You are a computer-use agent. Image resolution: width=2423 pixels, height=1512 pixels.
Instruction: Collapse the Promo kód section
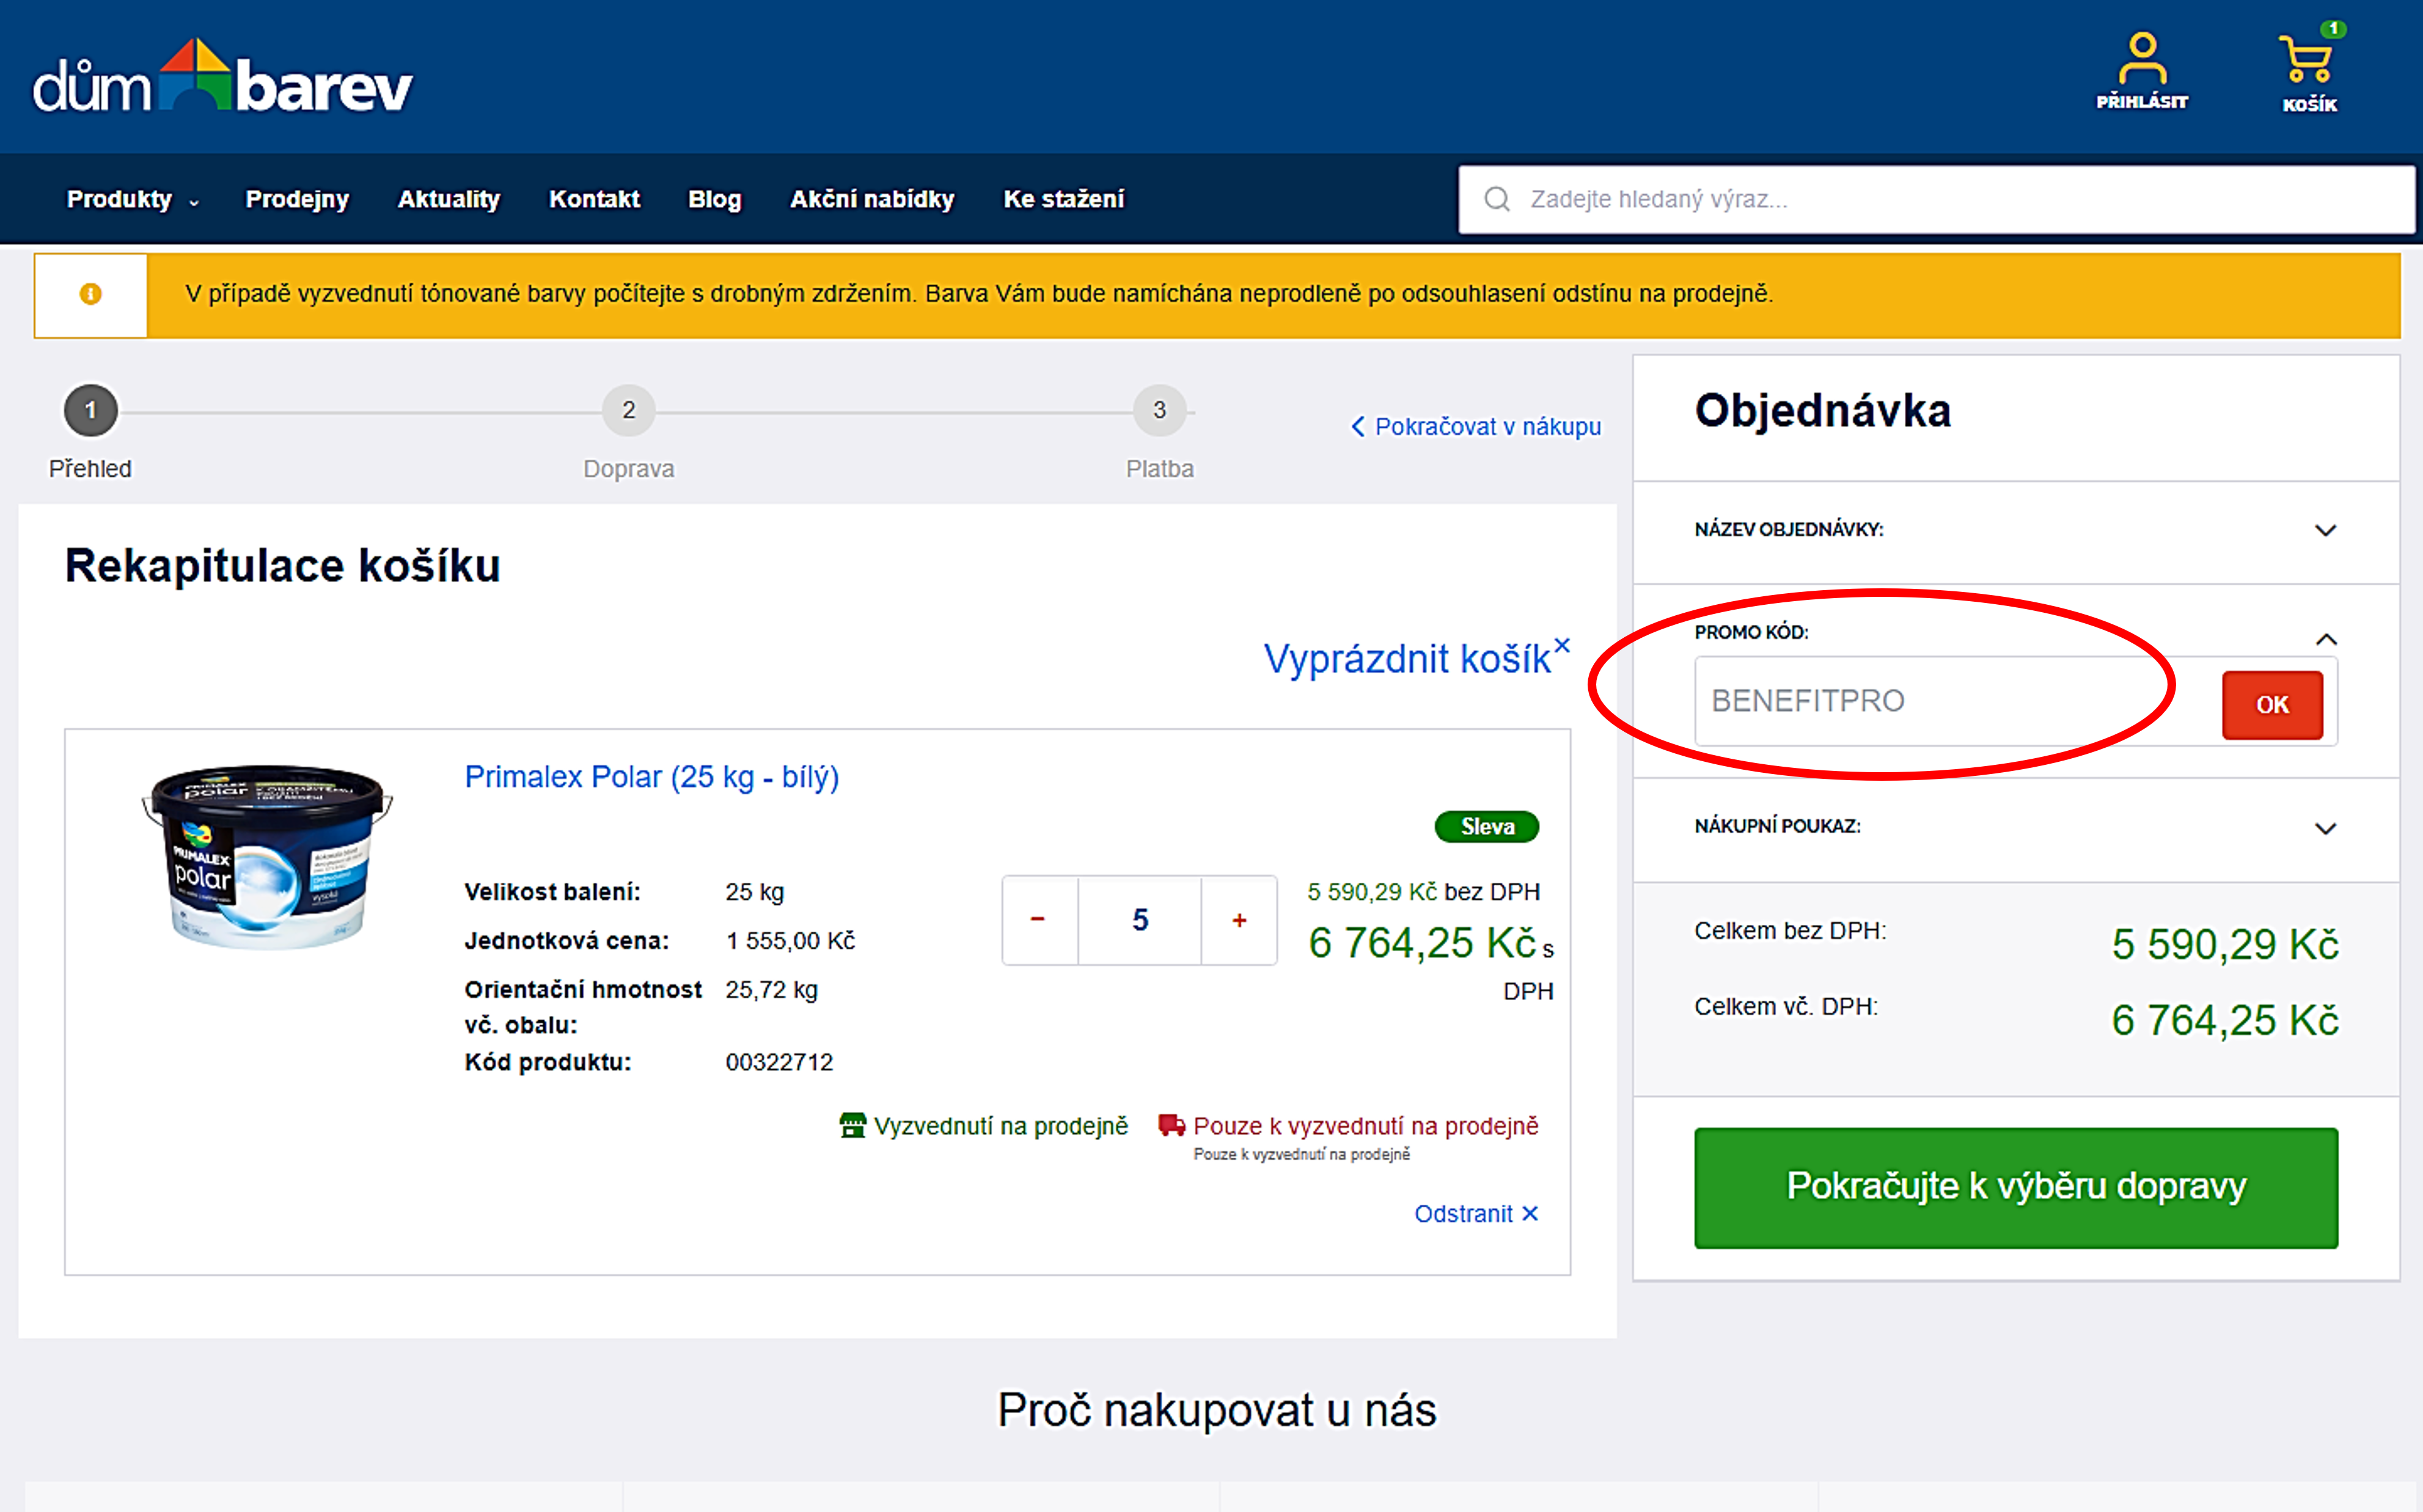pyautogui.click(x=2325, y=639)
